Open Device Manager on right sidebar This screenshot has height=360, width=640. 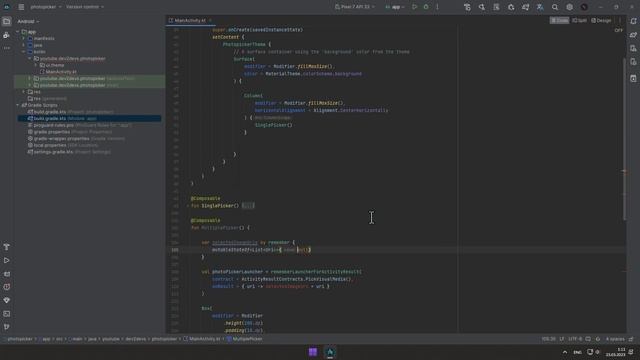click(x=633, y=49)
